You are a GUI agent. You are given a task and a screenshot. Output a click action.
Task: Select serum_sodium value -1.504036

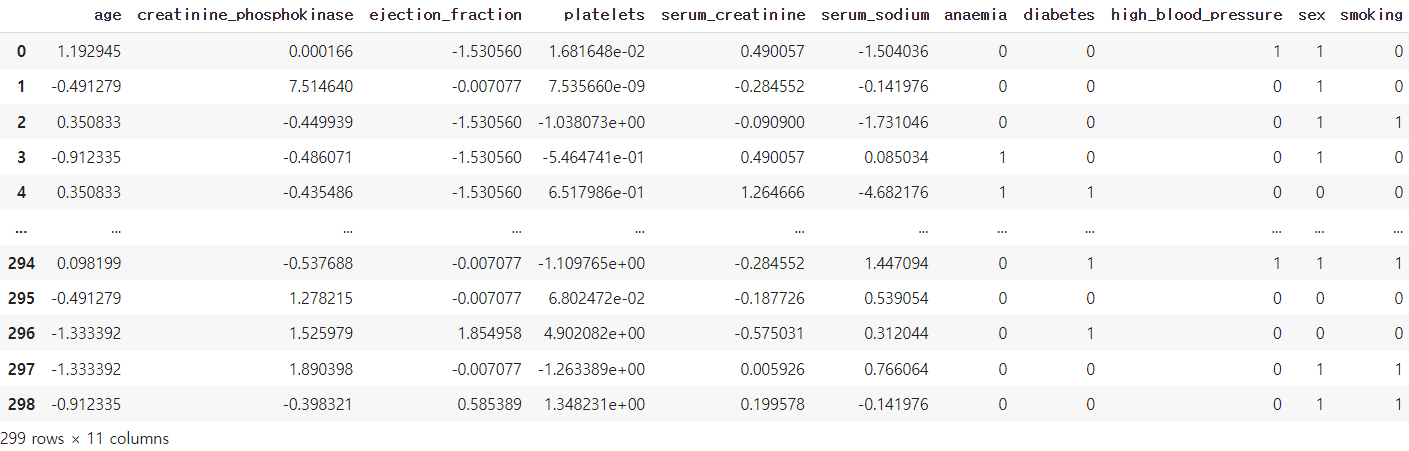[895, 51]
